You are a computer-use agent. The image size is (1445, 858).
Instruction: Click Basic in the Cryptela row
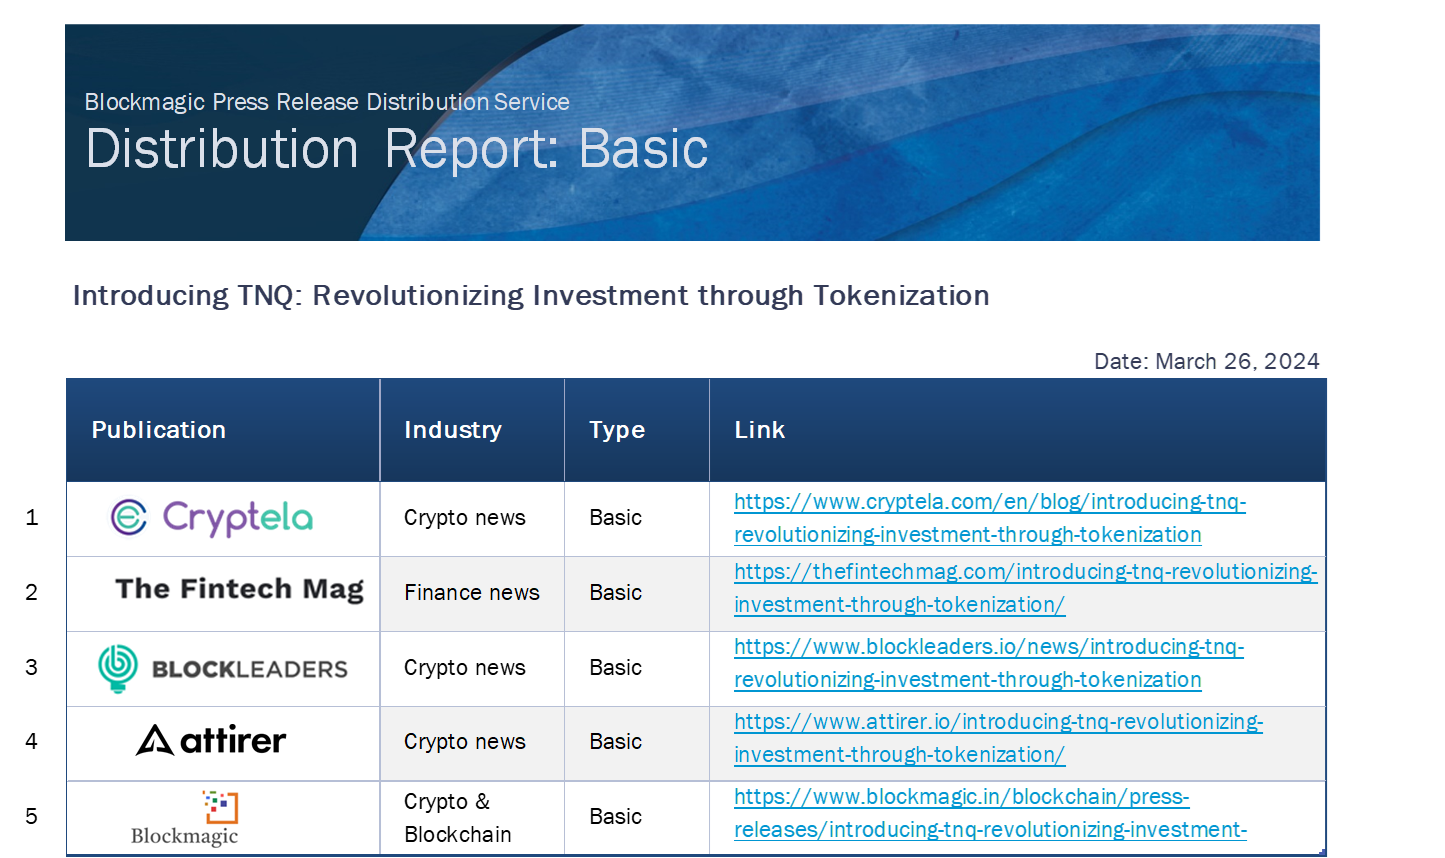(616, 518)
